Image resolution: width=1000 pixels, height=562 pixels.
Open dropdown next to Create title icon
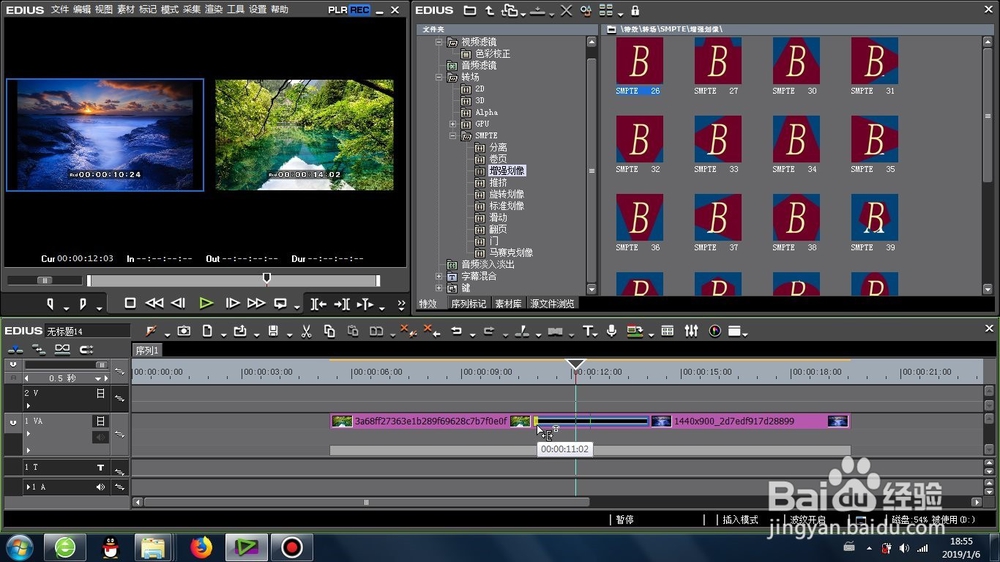(x=596, y=334)
